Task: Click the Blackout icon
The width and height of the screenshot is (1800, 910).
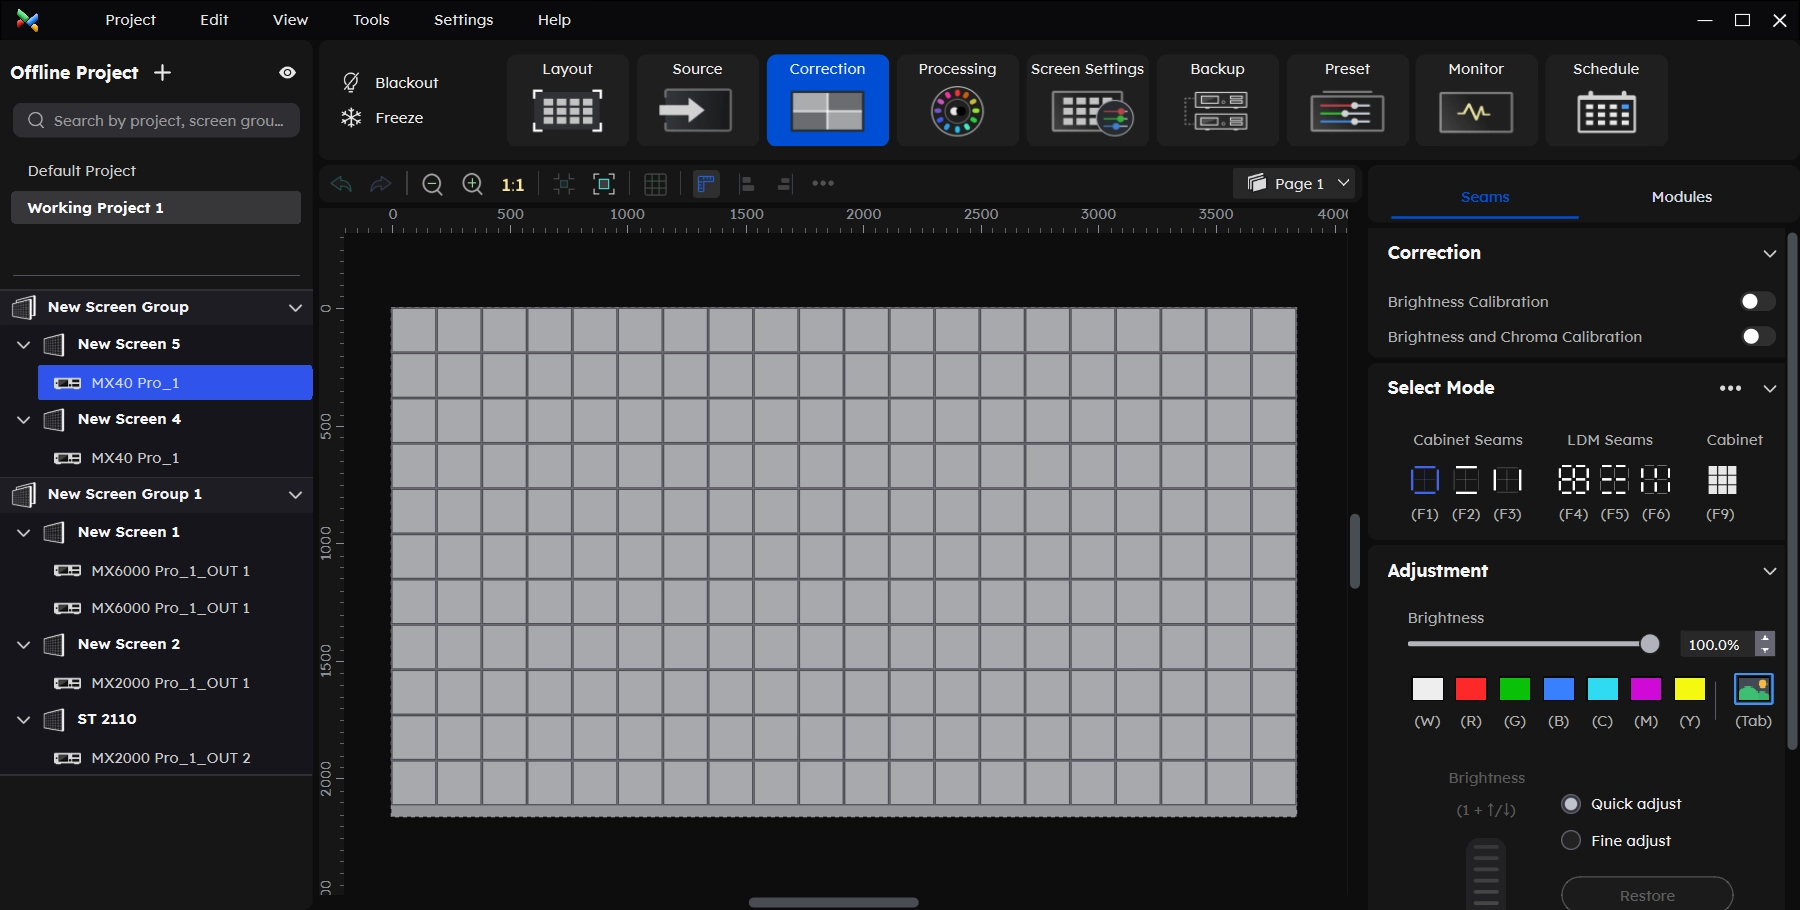Action: click(x=351, y=82)
